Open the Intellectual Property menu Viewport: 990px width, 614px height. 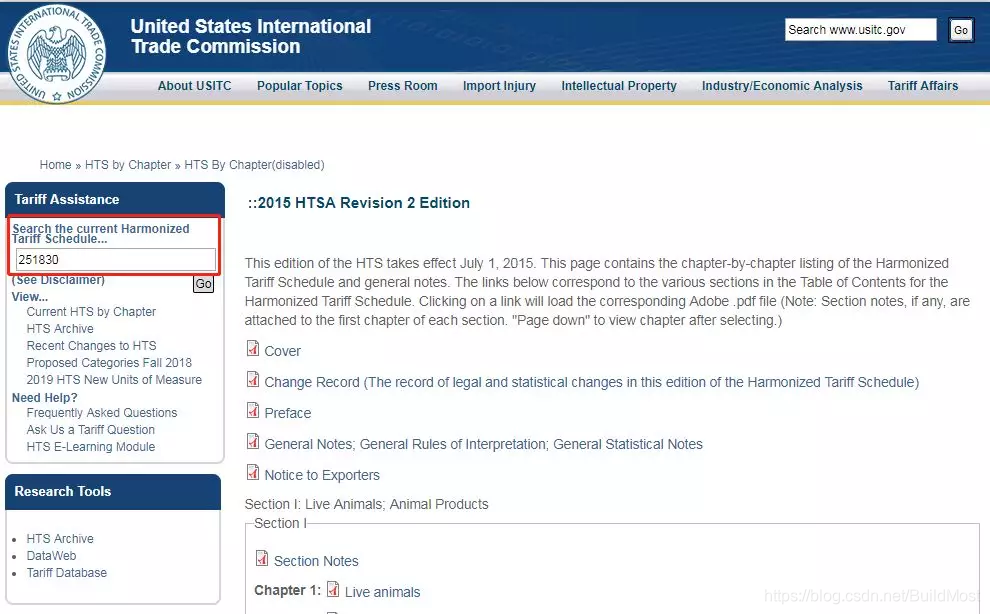[619, 86]
